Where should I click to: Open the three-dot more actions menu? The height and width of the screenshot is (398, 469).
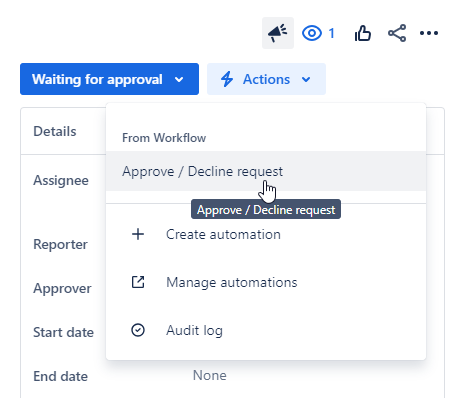click(429, 33)
